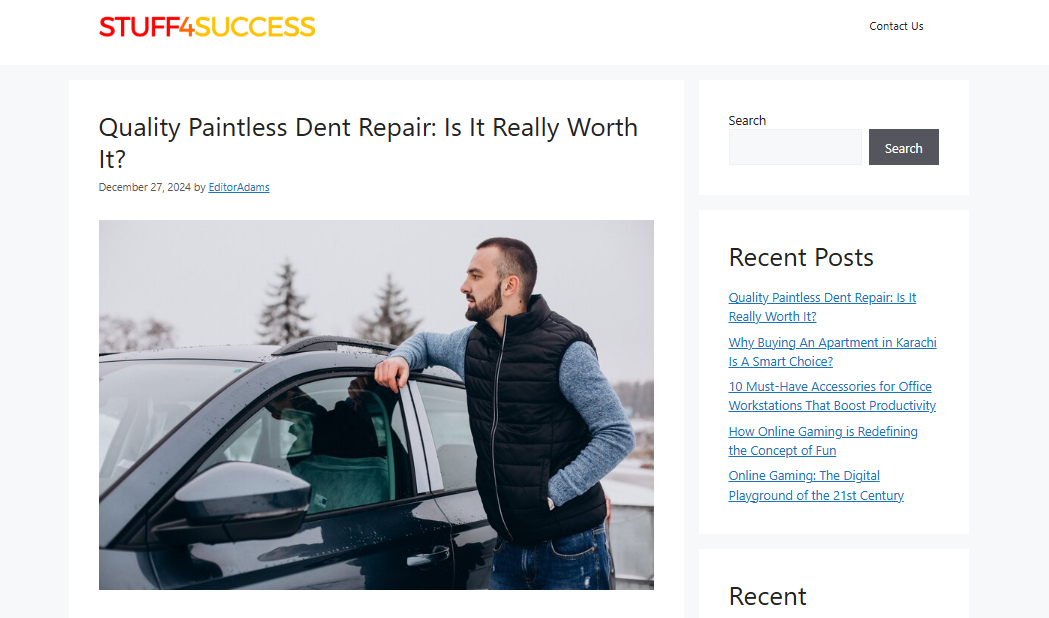Click the main article title heading

click(368, 142)
